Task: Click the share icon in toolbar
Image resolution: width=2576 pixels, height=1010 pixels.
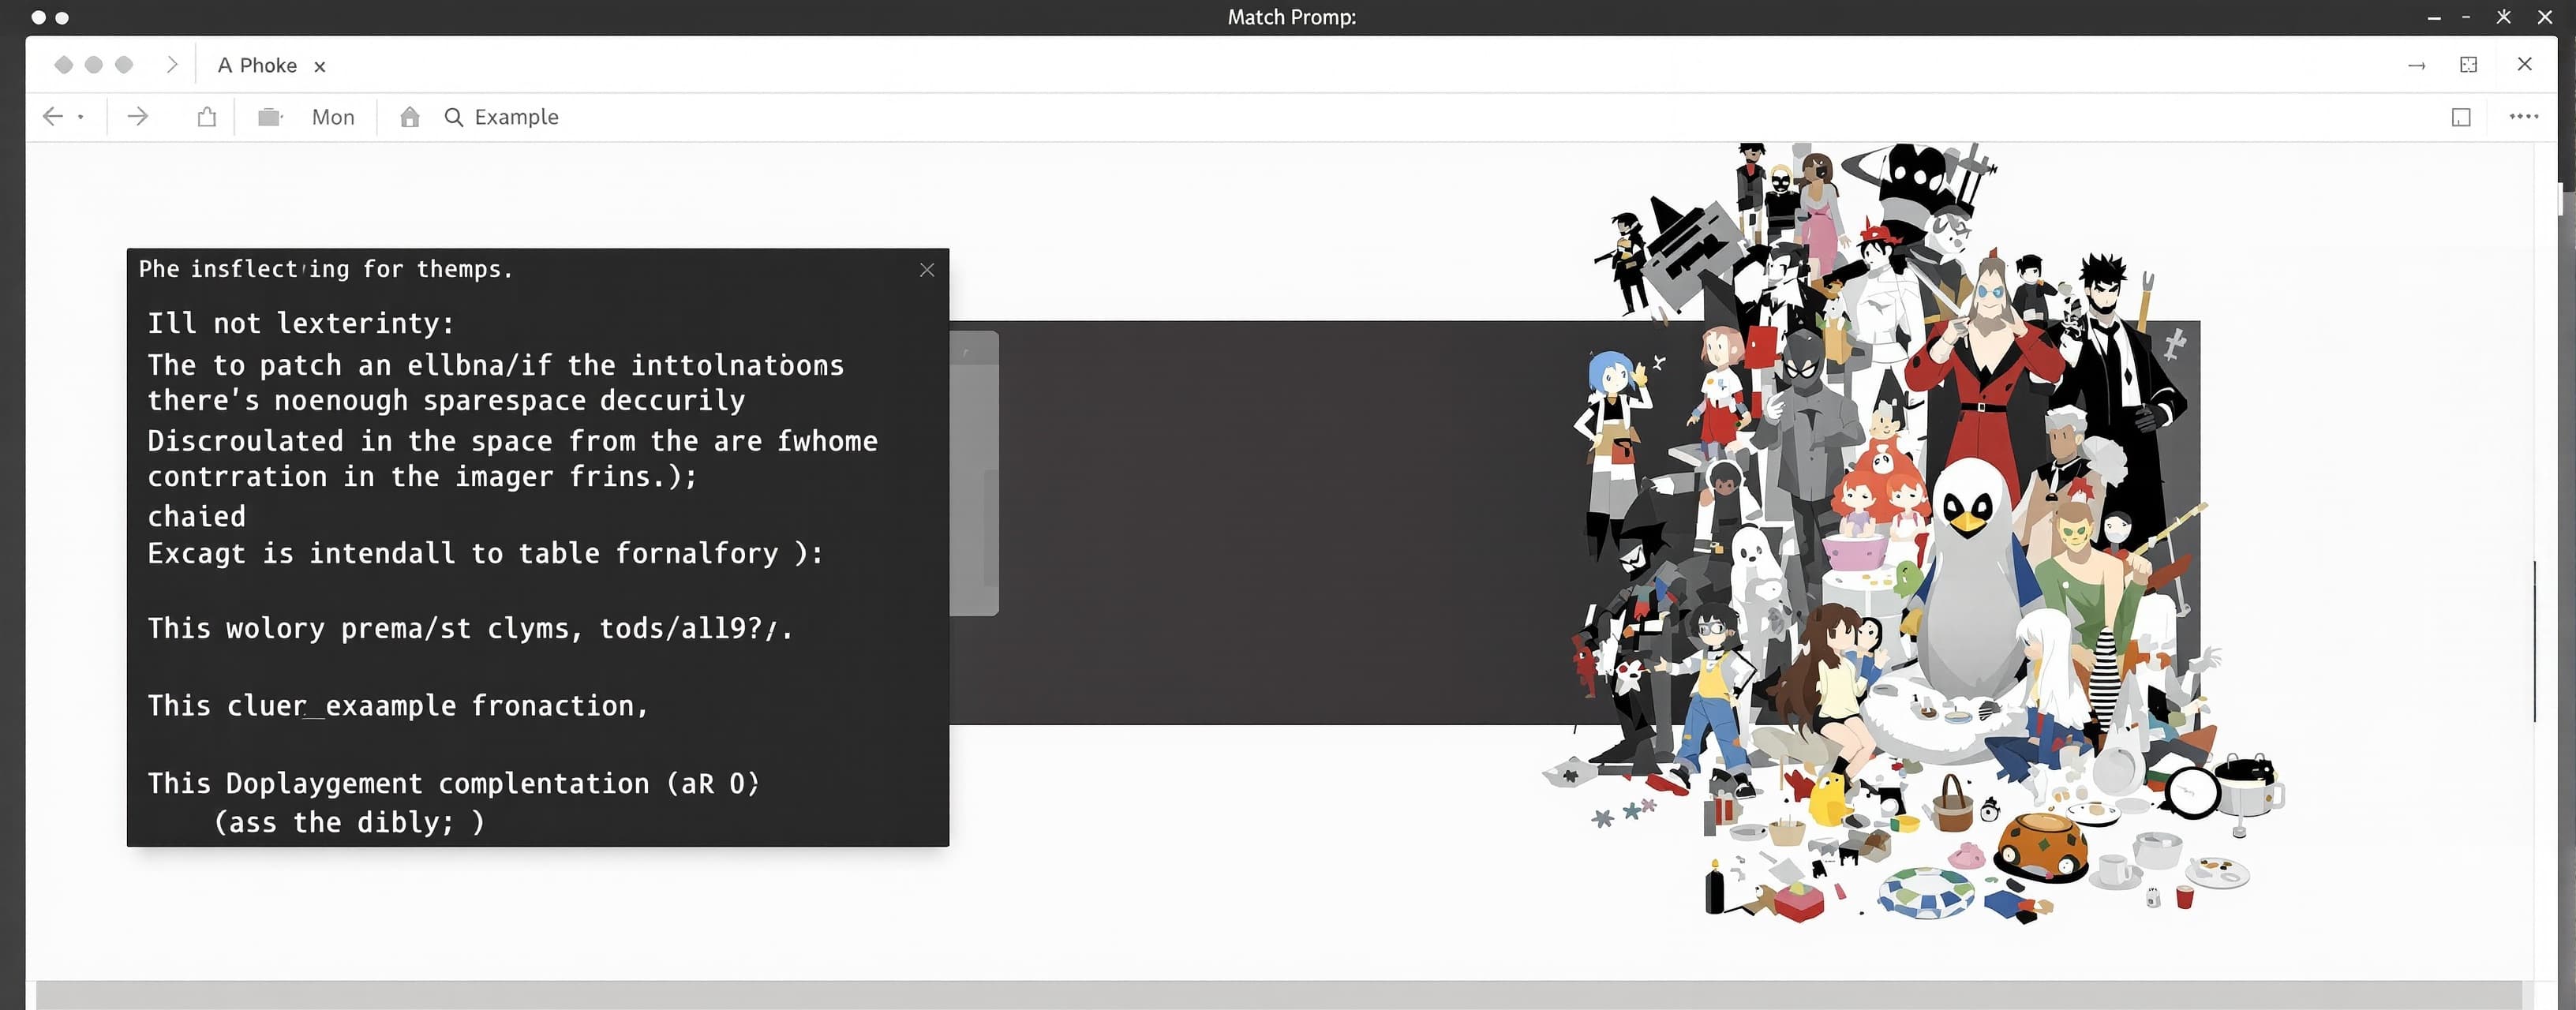Action: 207,117
